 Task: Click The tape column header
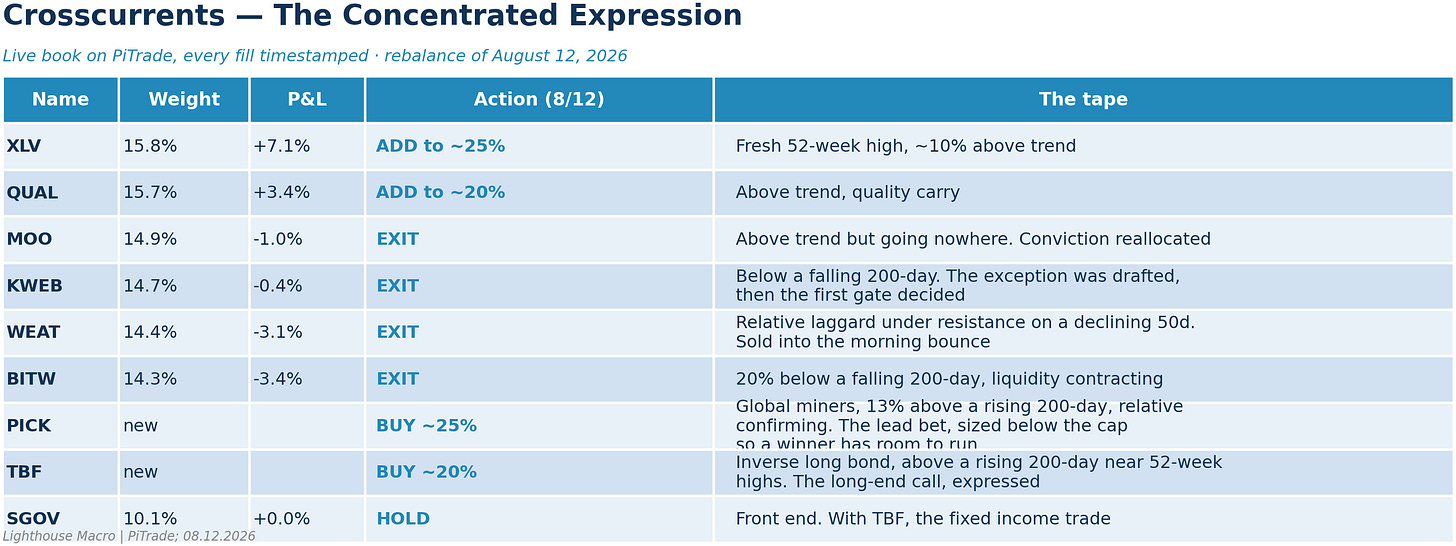1083,100
